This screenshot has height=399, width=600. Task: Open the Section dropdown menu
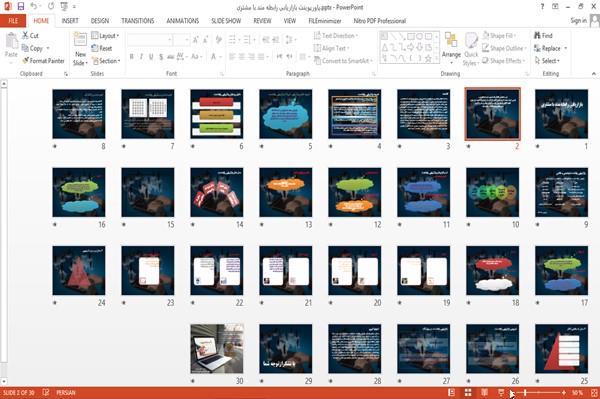106,61
